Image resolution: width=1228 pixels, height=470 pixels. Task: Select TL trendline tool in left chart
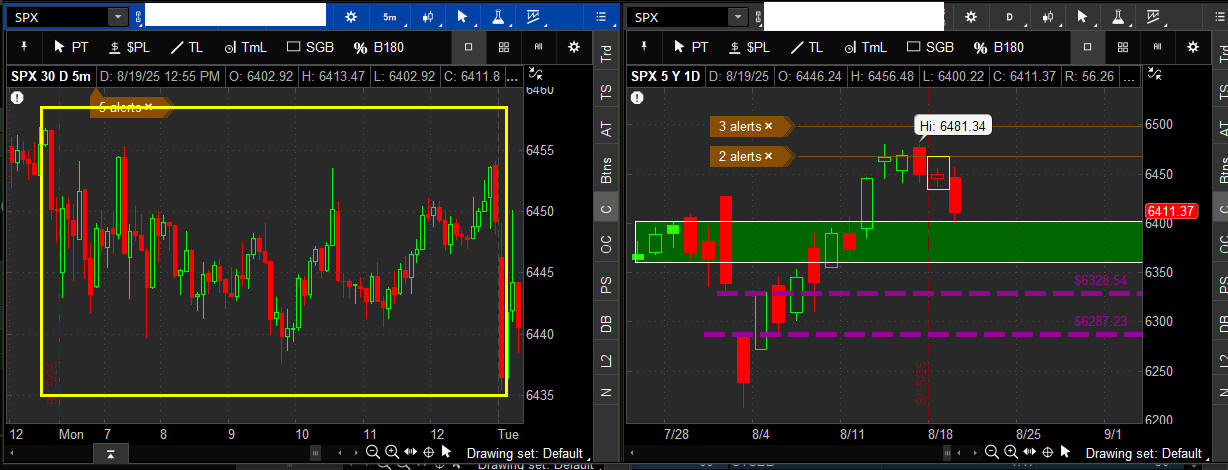[189, 47]
